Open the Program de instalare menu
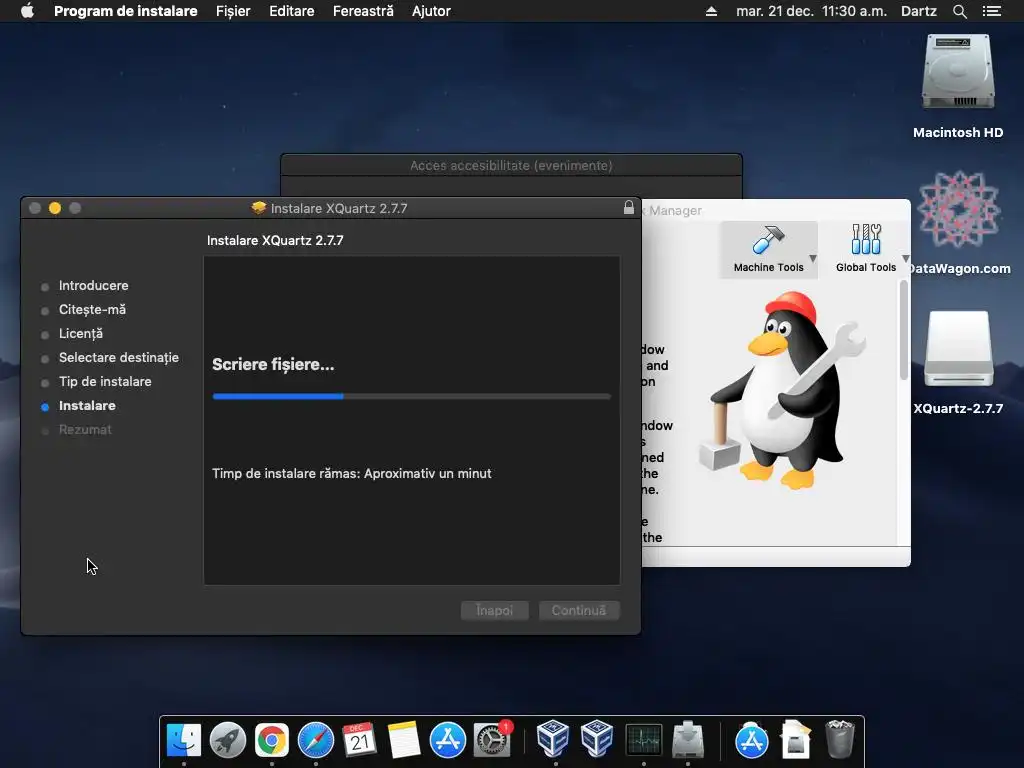Viewport: 1024px width, 768px height. point(125,11)
